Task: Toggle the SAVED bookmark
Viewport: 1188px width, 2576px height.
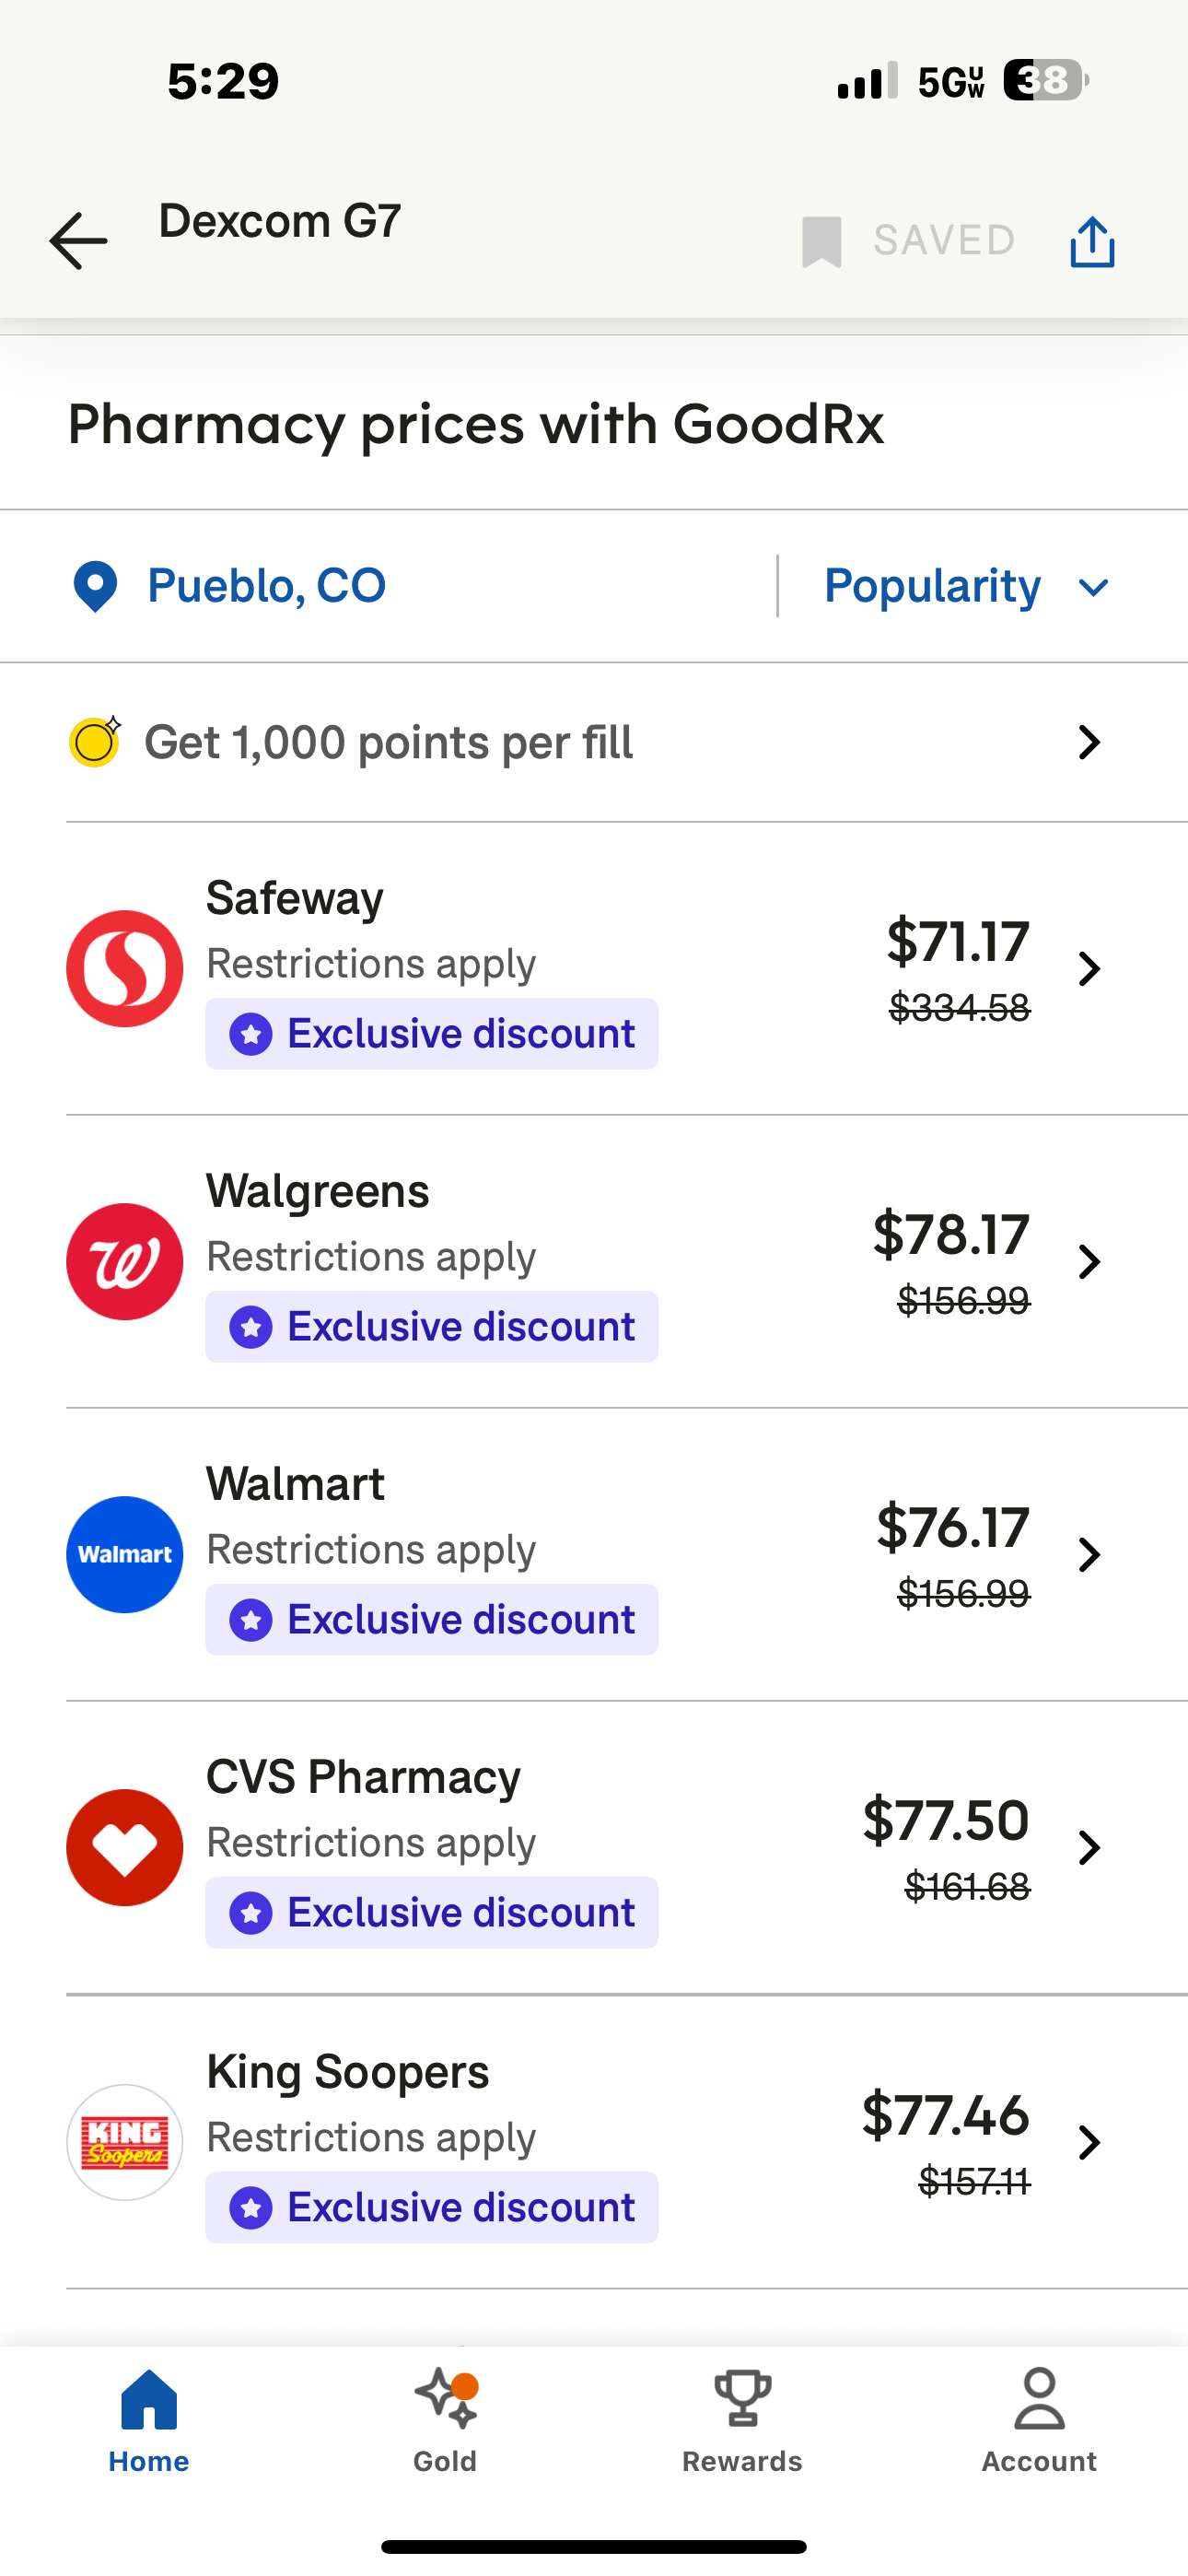Action: 908,241
